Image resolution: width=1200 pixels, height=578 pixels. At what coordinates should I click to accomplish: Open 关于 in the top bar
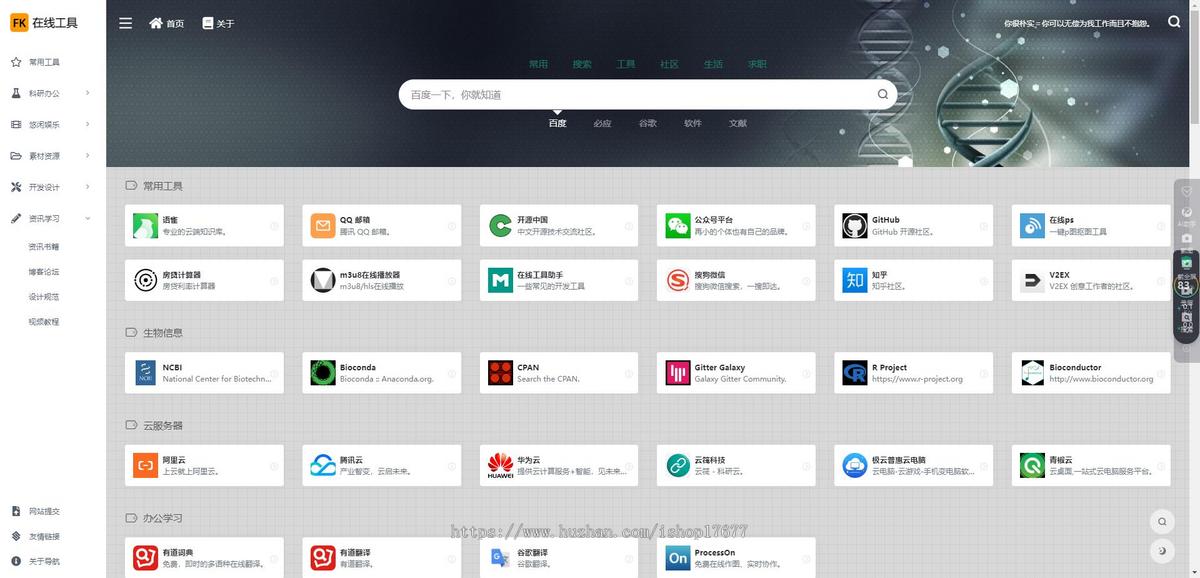[x=218, y=23]
